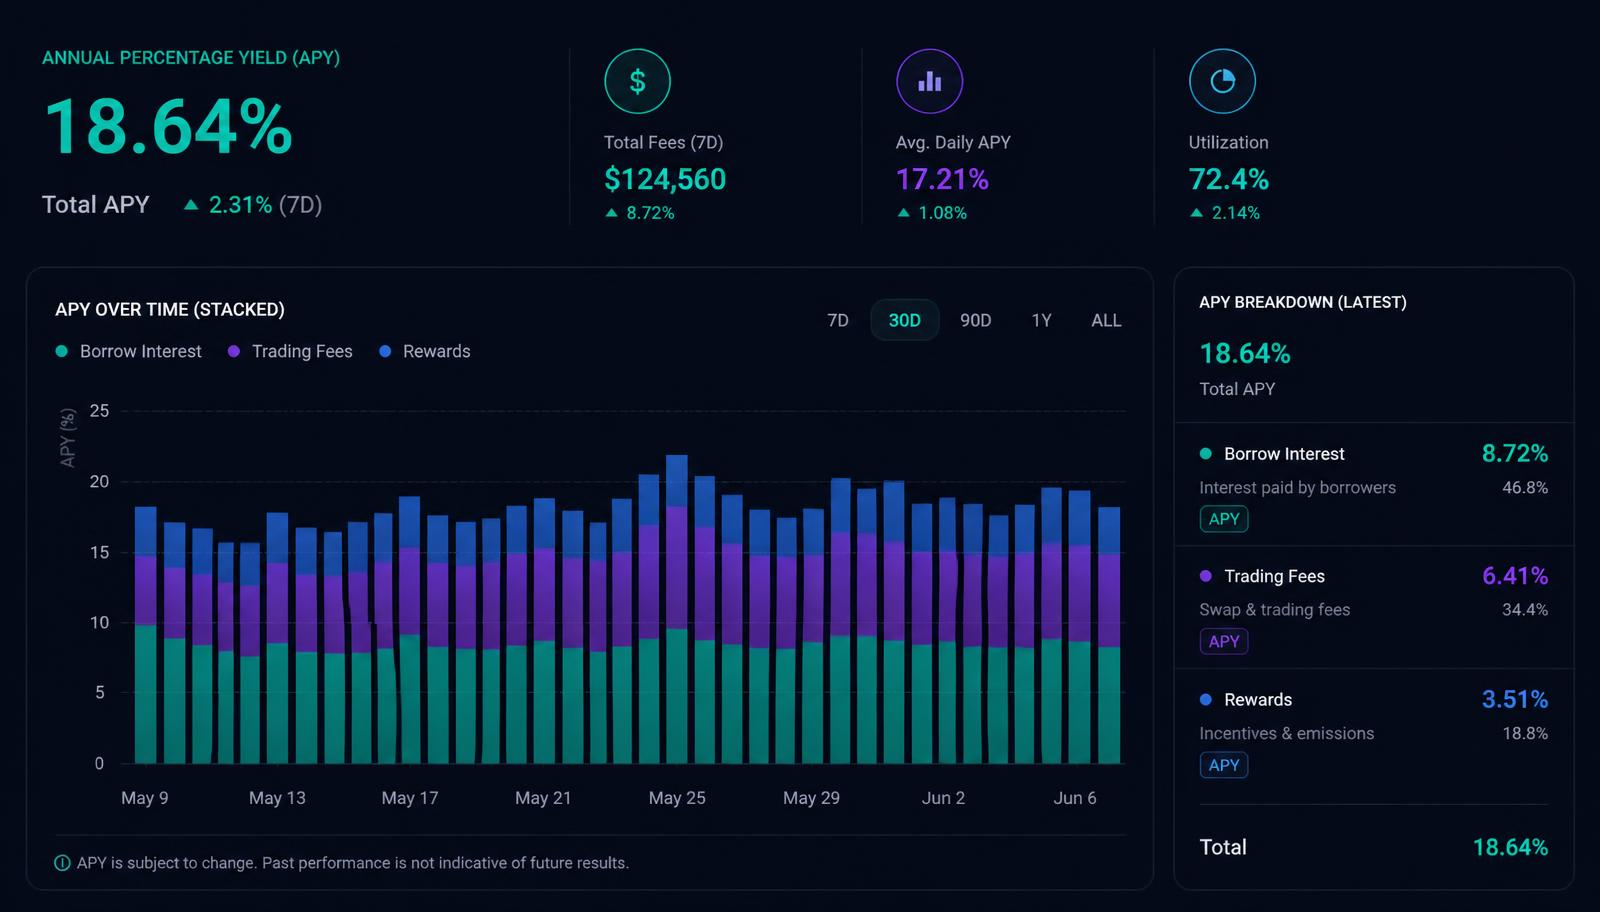The image size is (1600, 912).
Task: Click the up arrow next to 2.31% (7D)
Action: tap(191, 205)
